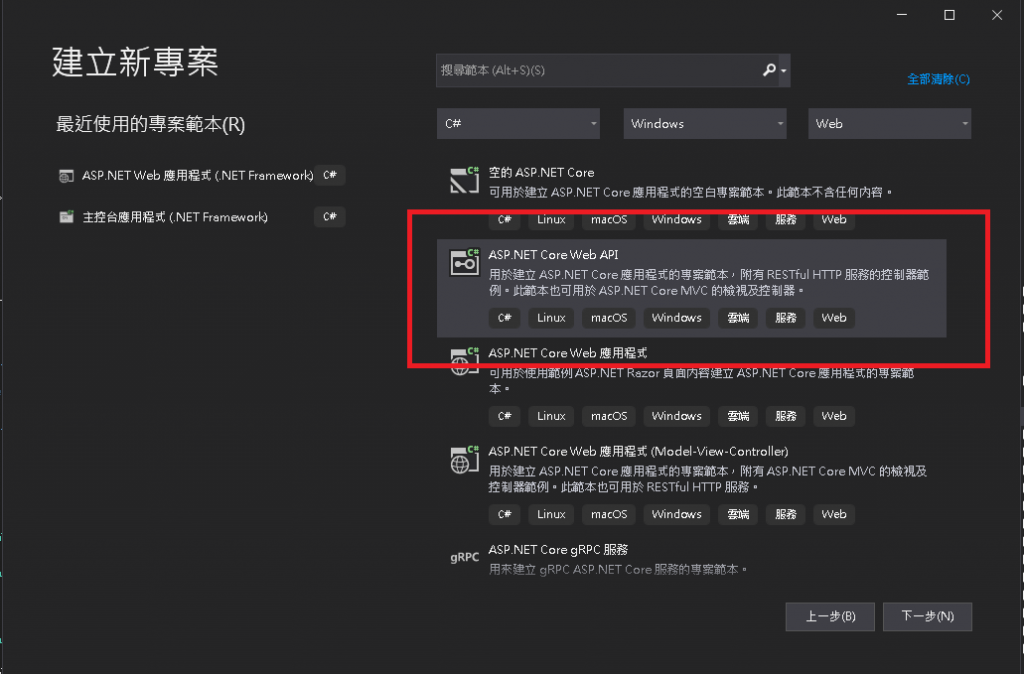Open recent ASP.NET Web 應用程式 (.NET Framework)
1024x674 pixels.
pos(197,176)
